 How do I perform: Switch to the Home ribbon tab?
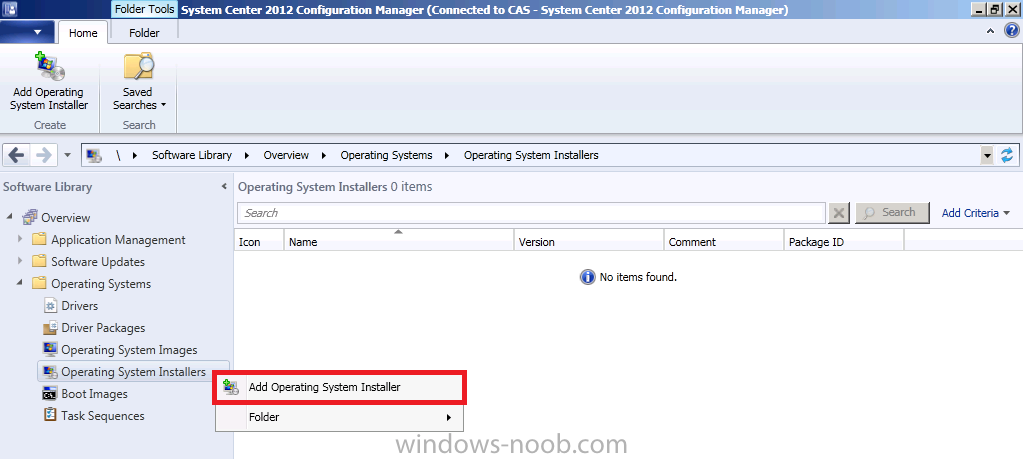tap(83, 33)
